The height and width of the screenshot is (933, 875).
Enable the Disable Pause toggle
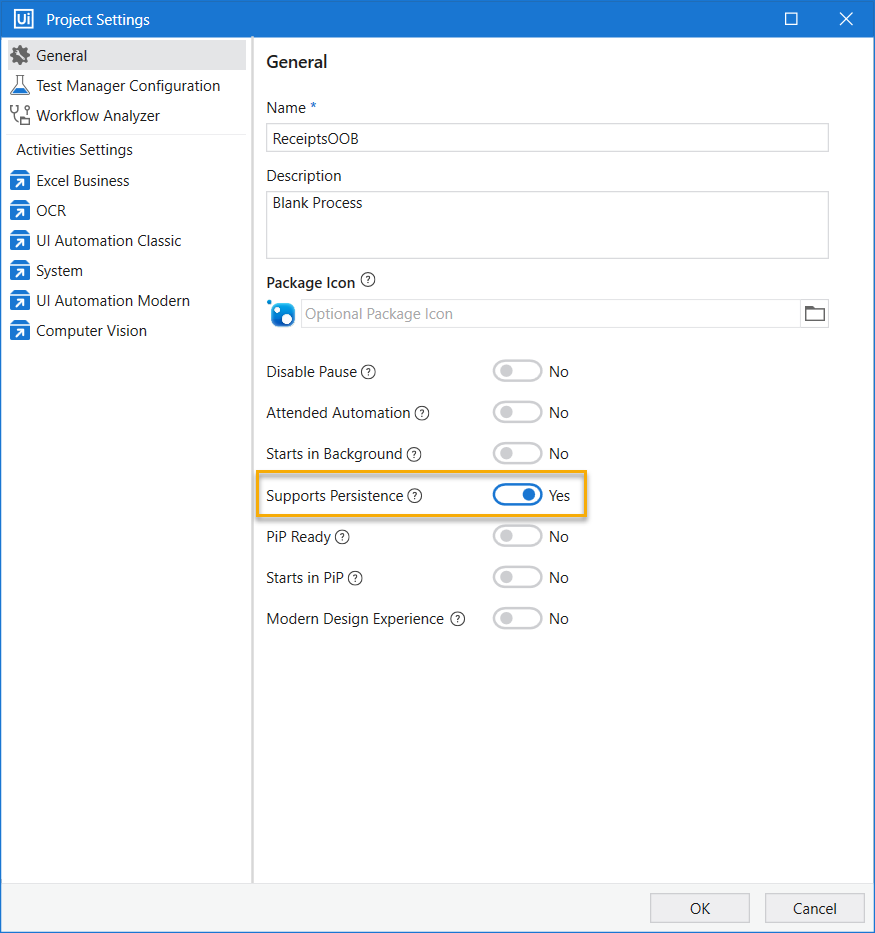(517, 372)
